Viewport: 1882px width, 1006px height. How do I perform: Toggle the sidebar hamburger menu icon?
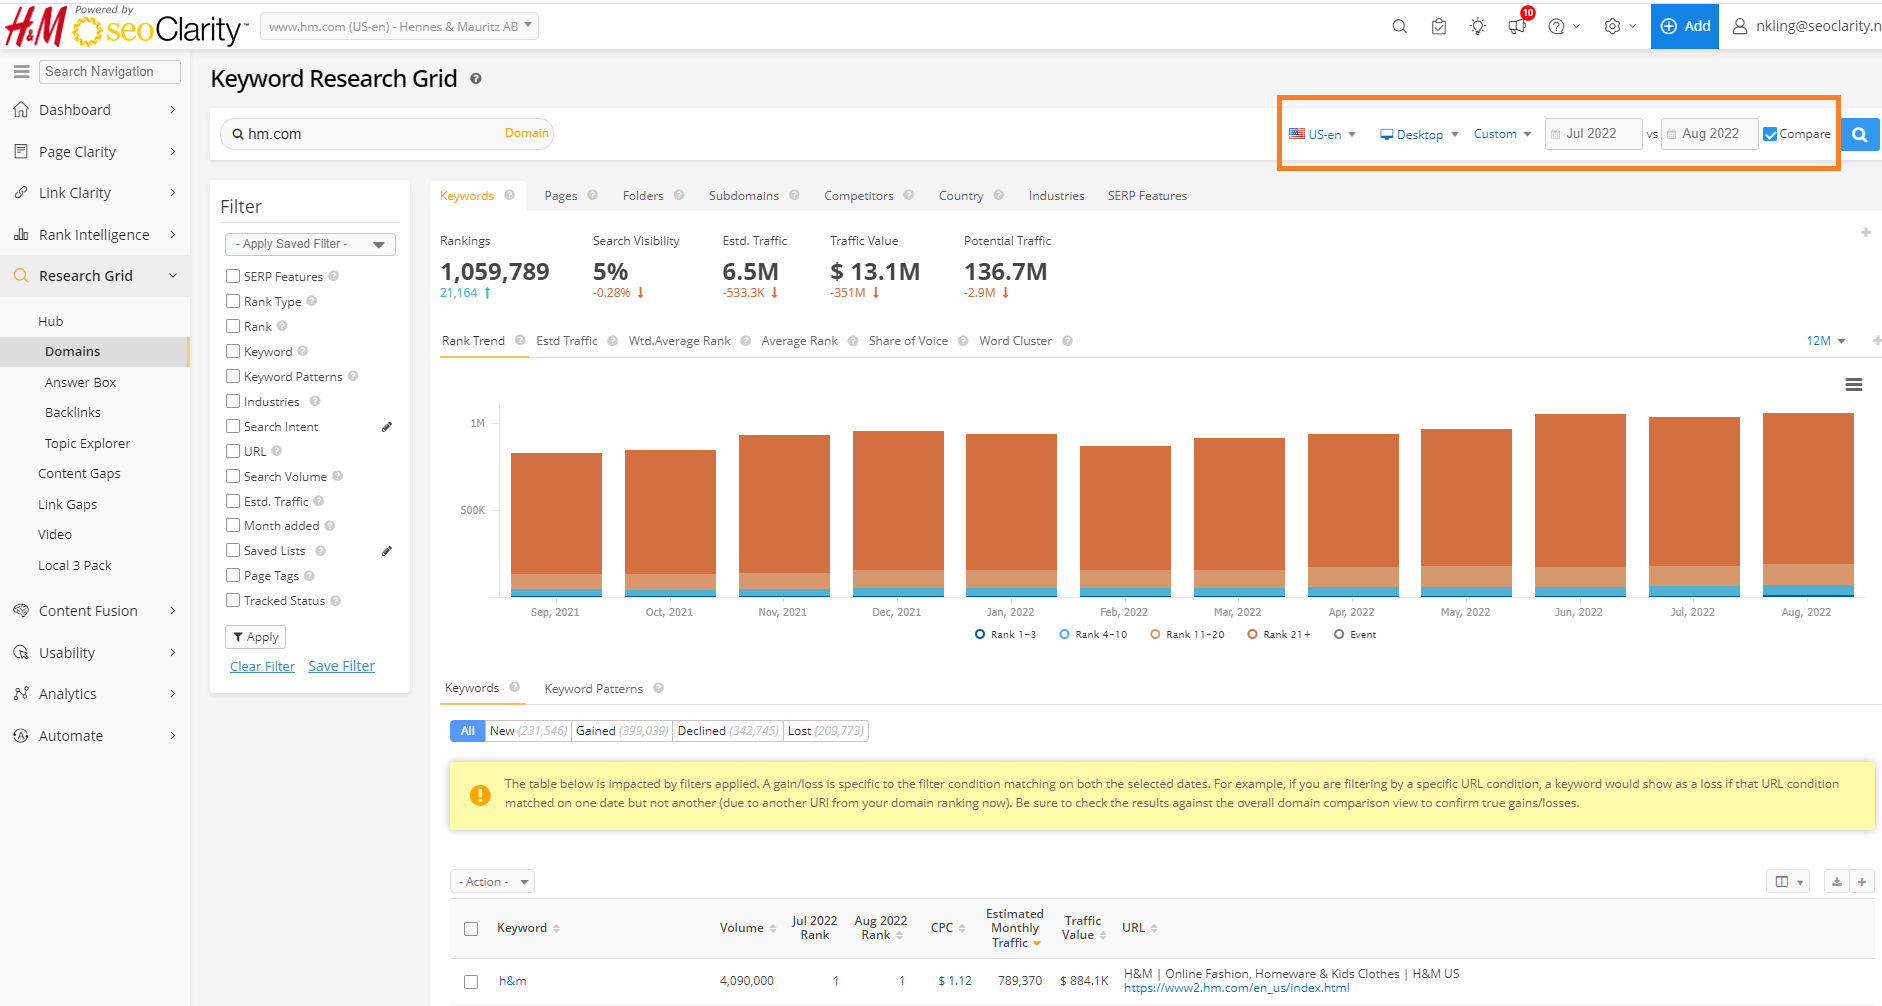21,71
